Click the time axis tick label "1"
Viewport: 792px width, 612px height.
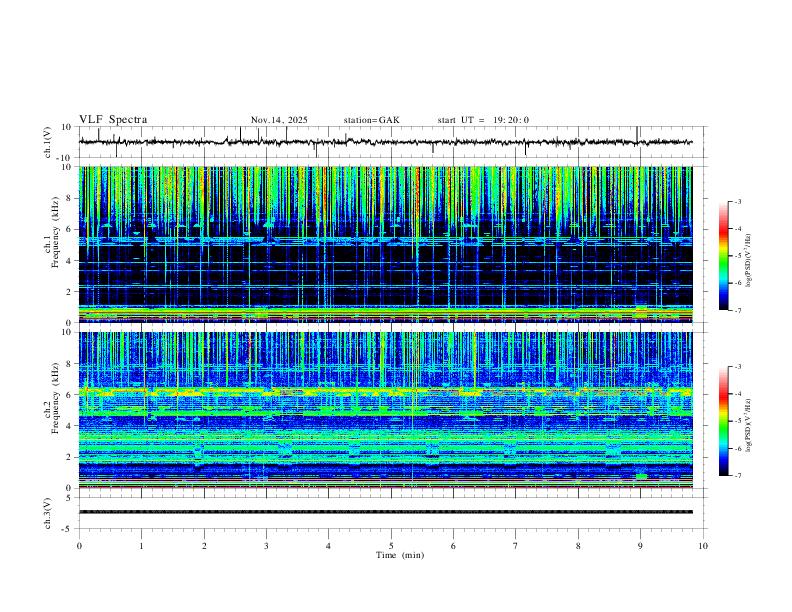(x=141, y=546)
